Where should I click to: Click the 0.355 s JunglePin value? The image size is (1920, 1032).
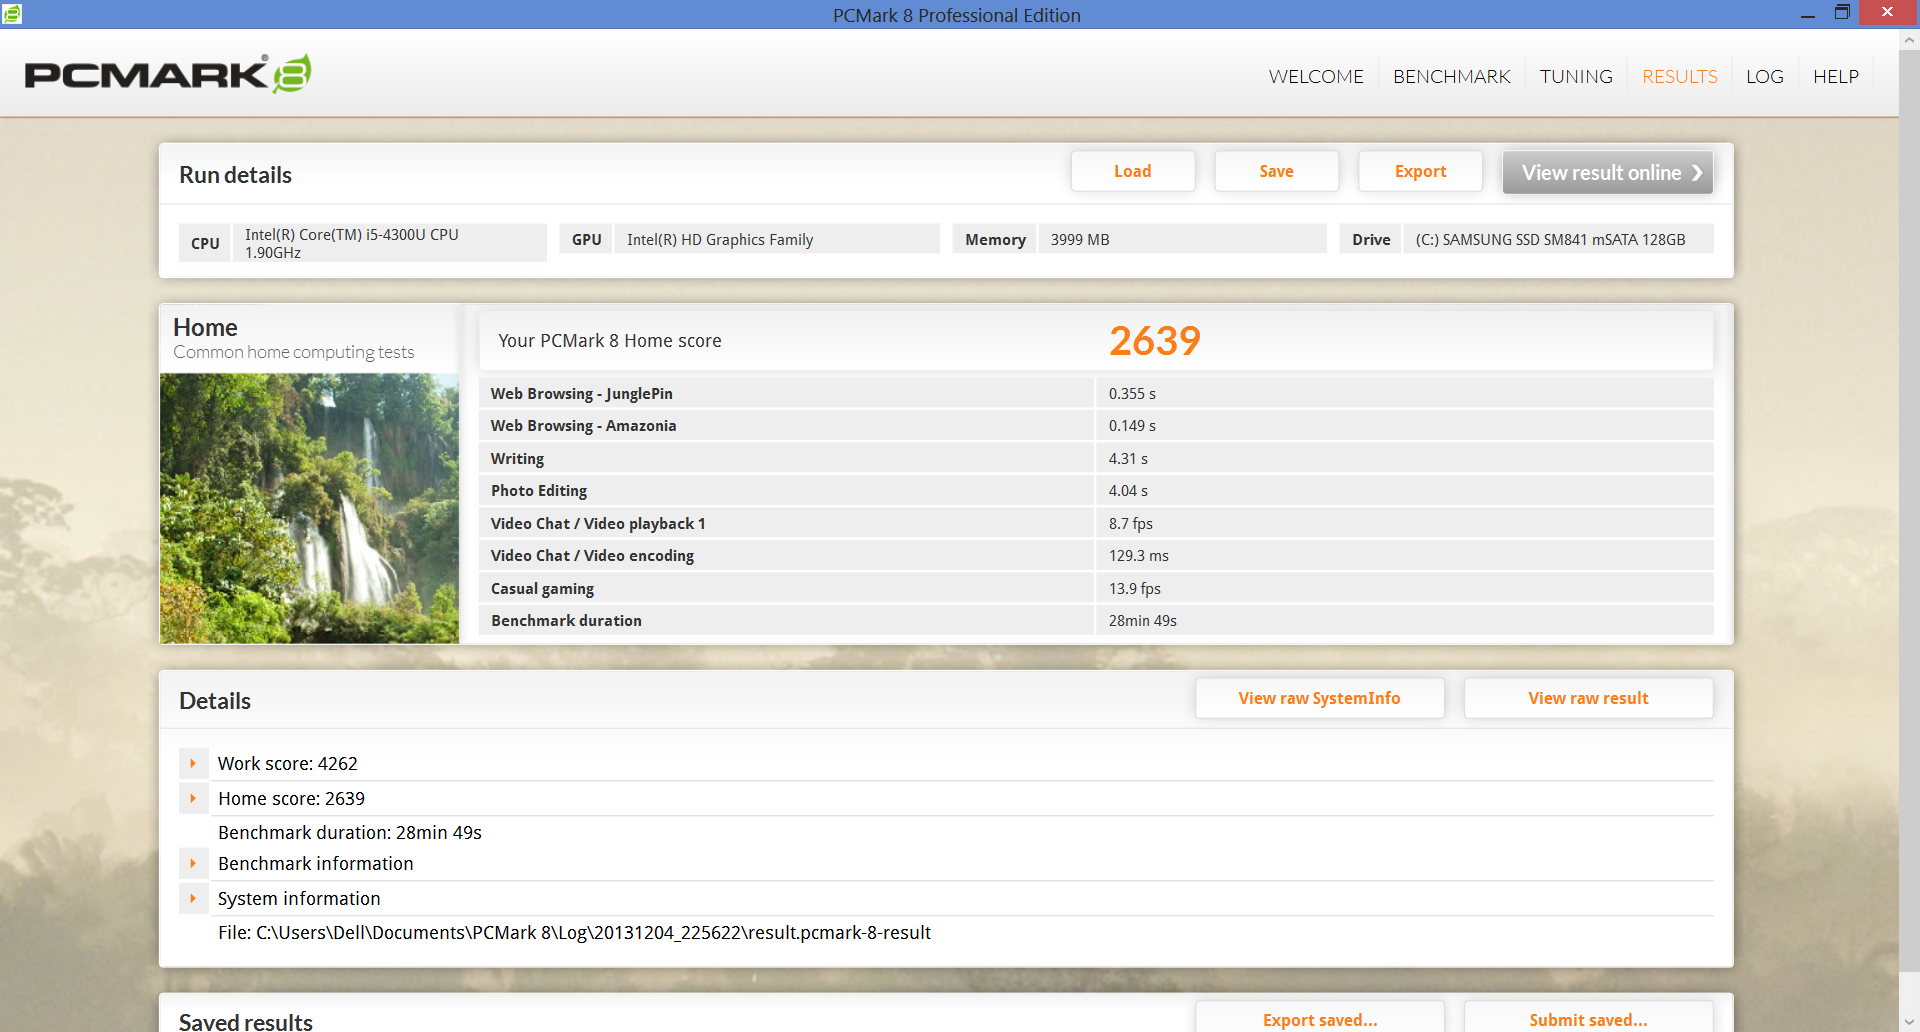coord(1132,393)
